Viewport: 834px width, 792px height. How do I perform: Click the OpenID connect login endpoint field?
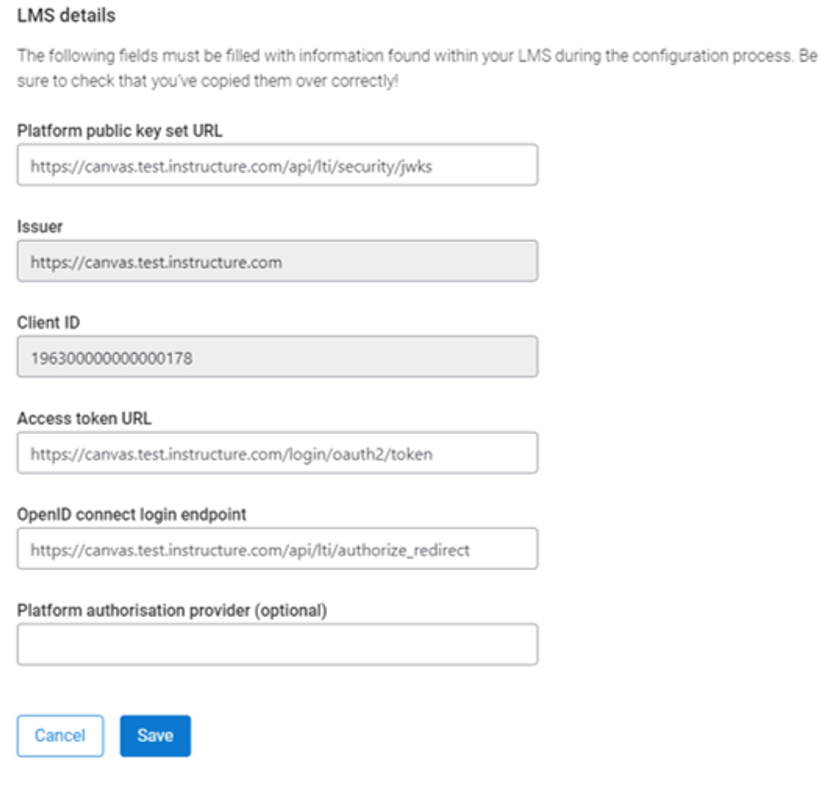(277, 549)
